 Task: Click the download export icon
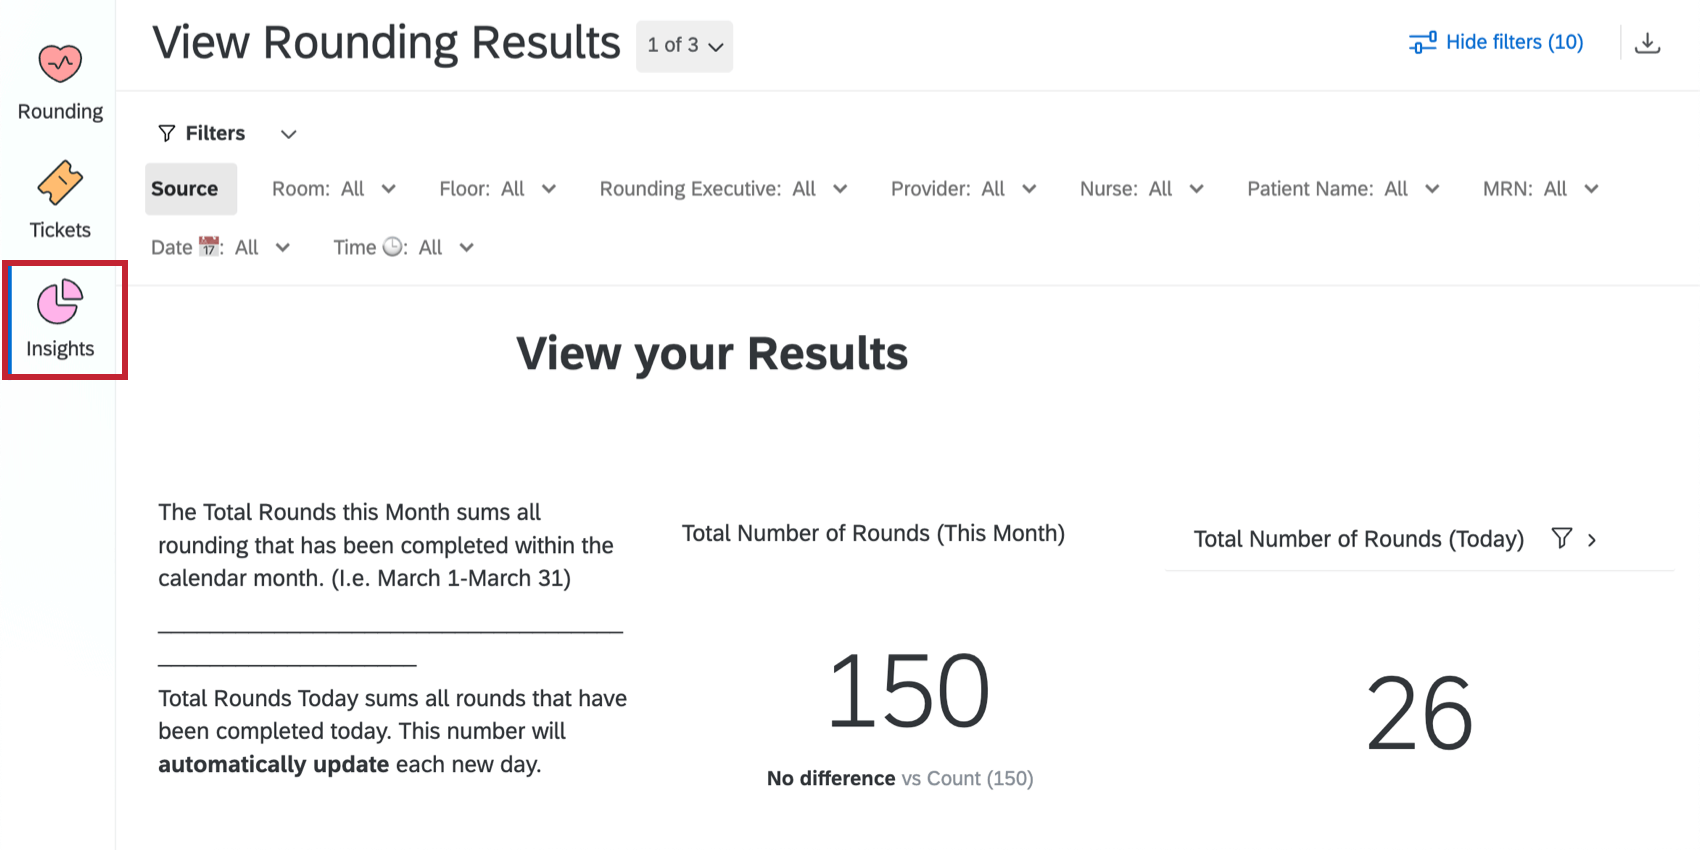pos(1647,43)
